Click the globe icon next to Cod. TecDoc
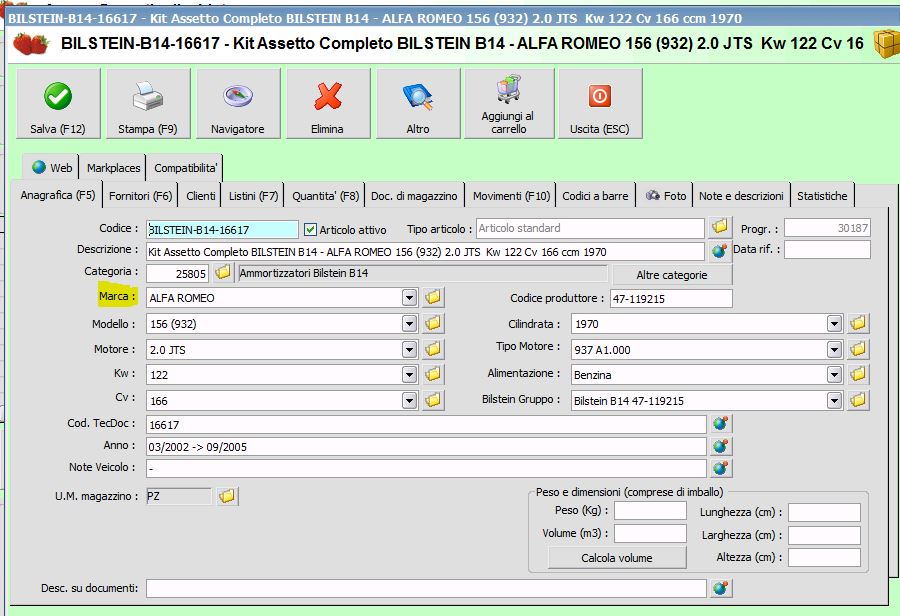 click(x=720, y=424)
